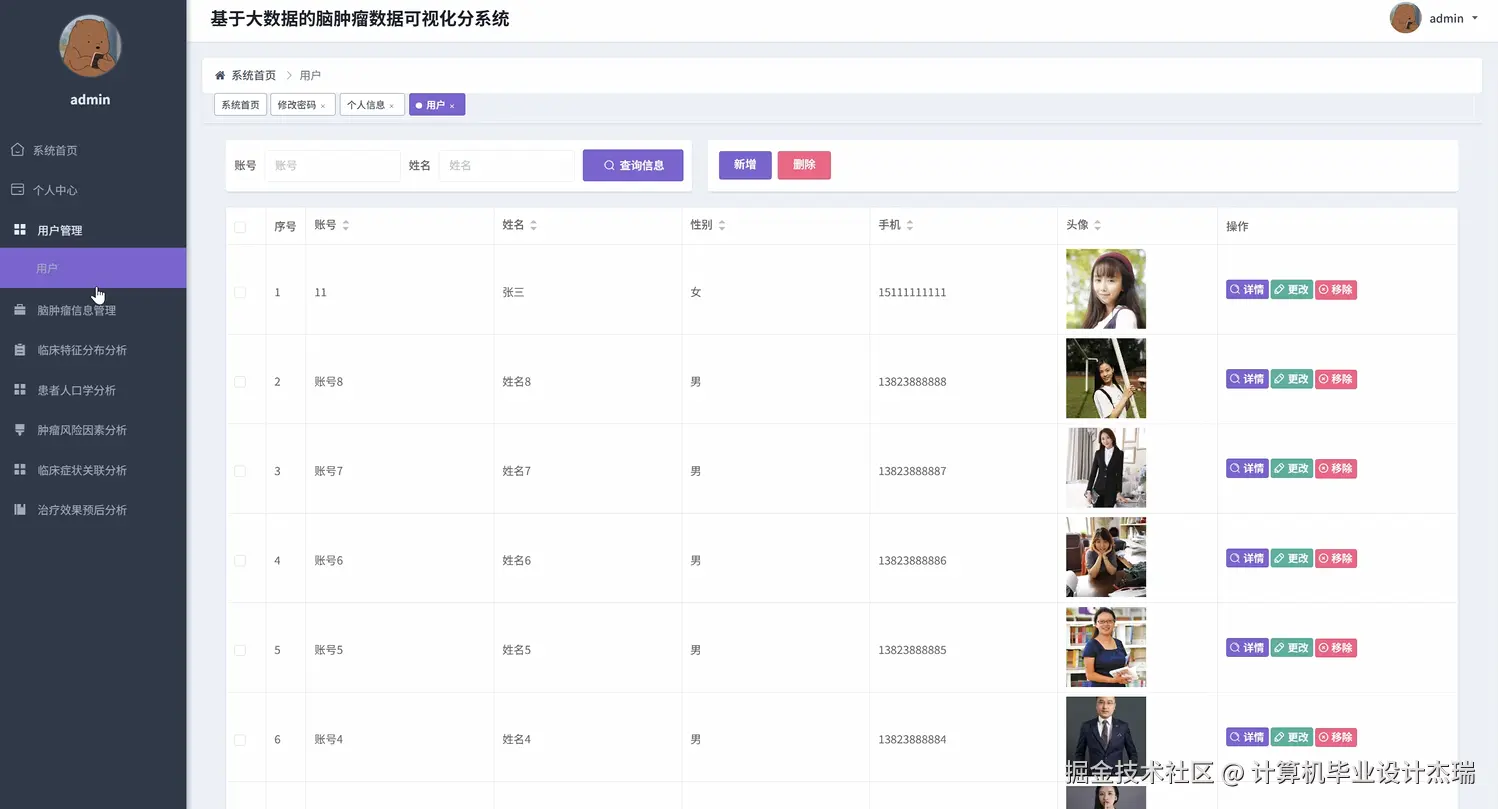This screenshot has height=809, width=1498.
Task: Open the avatar thumbnail in the 账号5 row
Action: 1106,647
